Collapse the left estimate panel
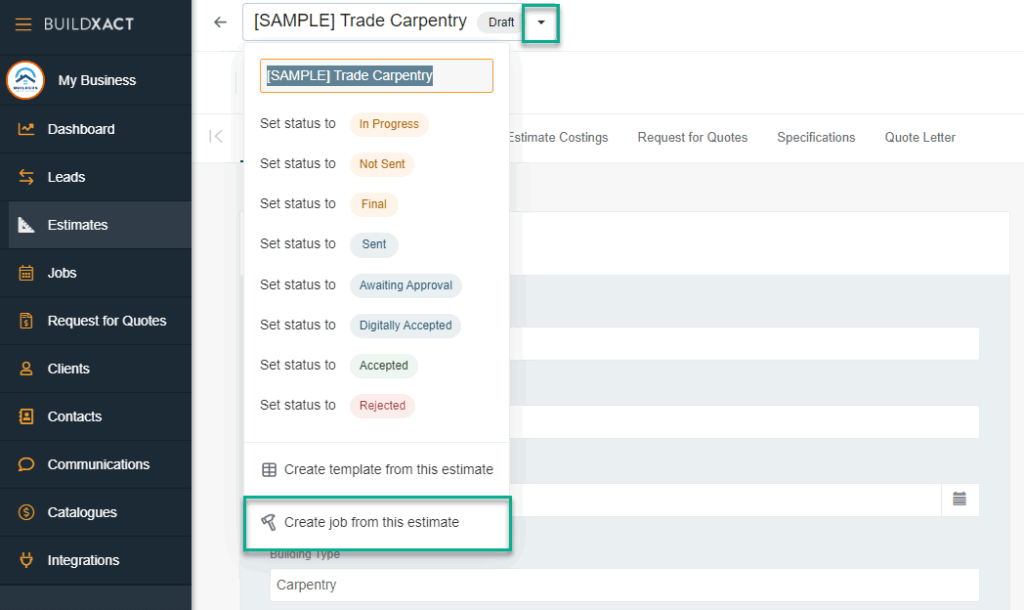 tap(214, 138)
